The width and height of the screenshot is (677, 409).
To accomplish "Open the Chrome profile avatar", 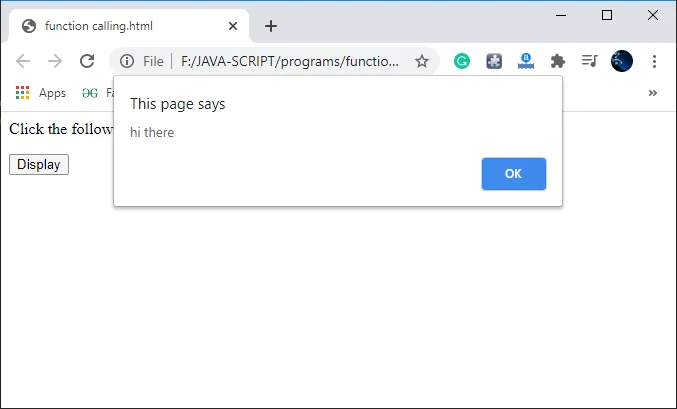I will 622,61.
